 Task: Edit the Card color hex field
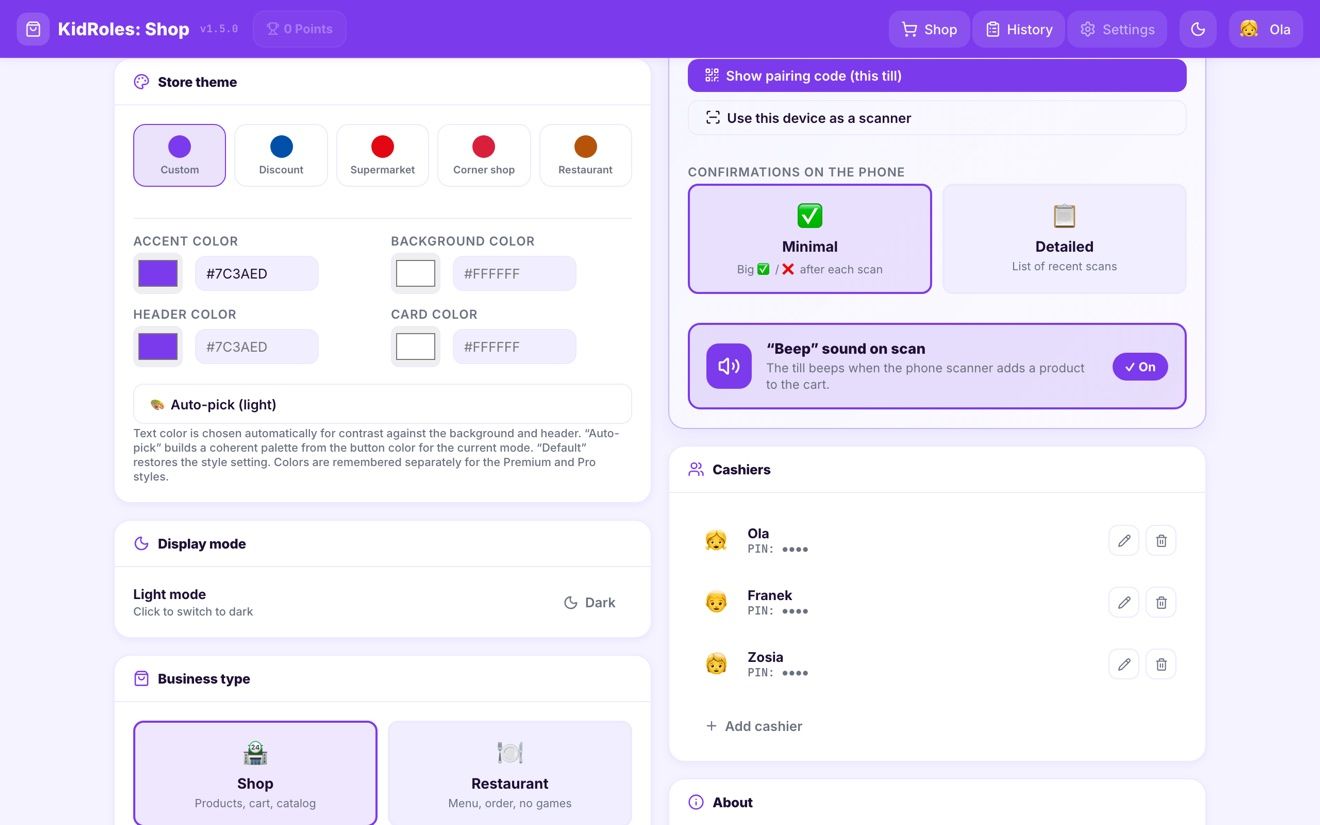(x=514, y=346)
